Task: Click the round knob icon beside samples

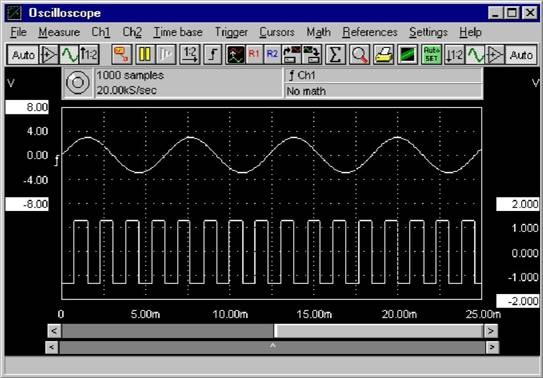Action: (78, 83)
